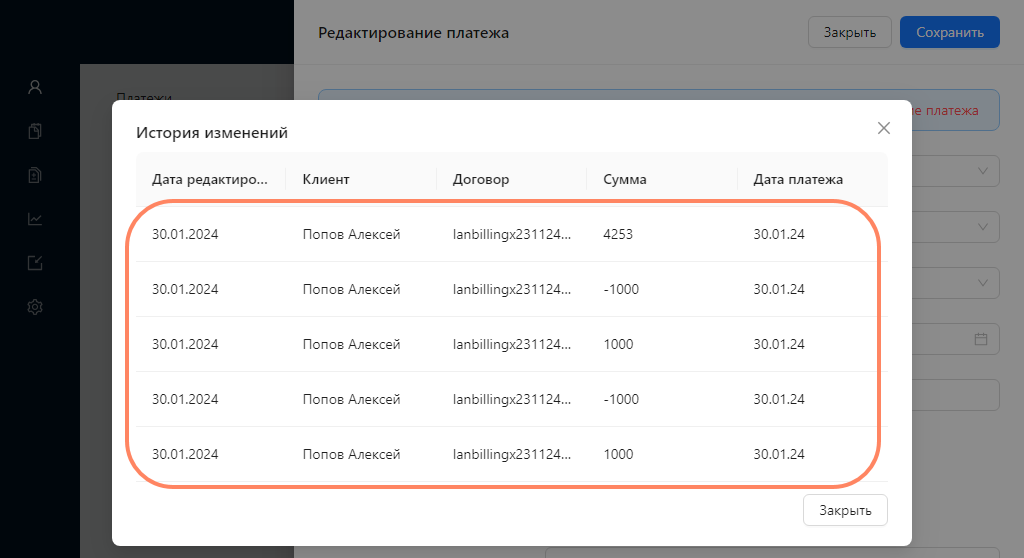This screenshot has width=1024, height=558.
Task: Click the calendar icon in date field
Action: pyautogui.click(x=981, y=339)
